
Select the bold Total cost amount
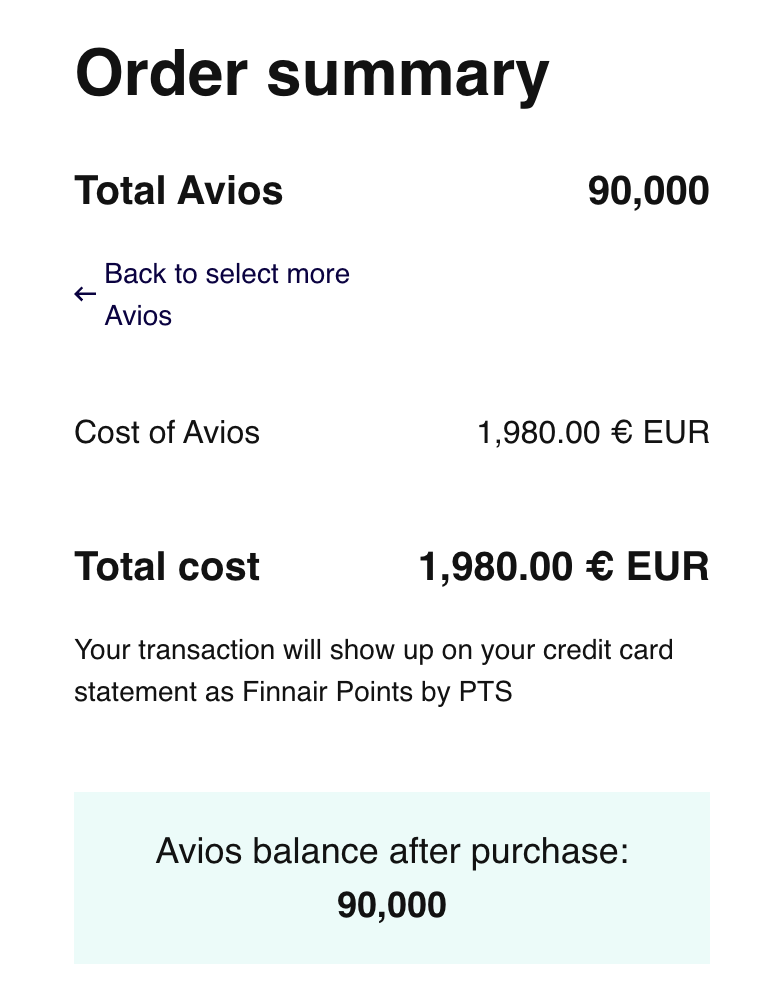(563, 567)
